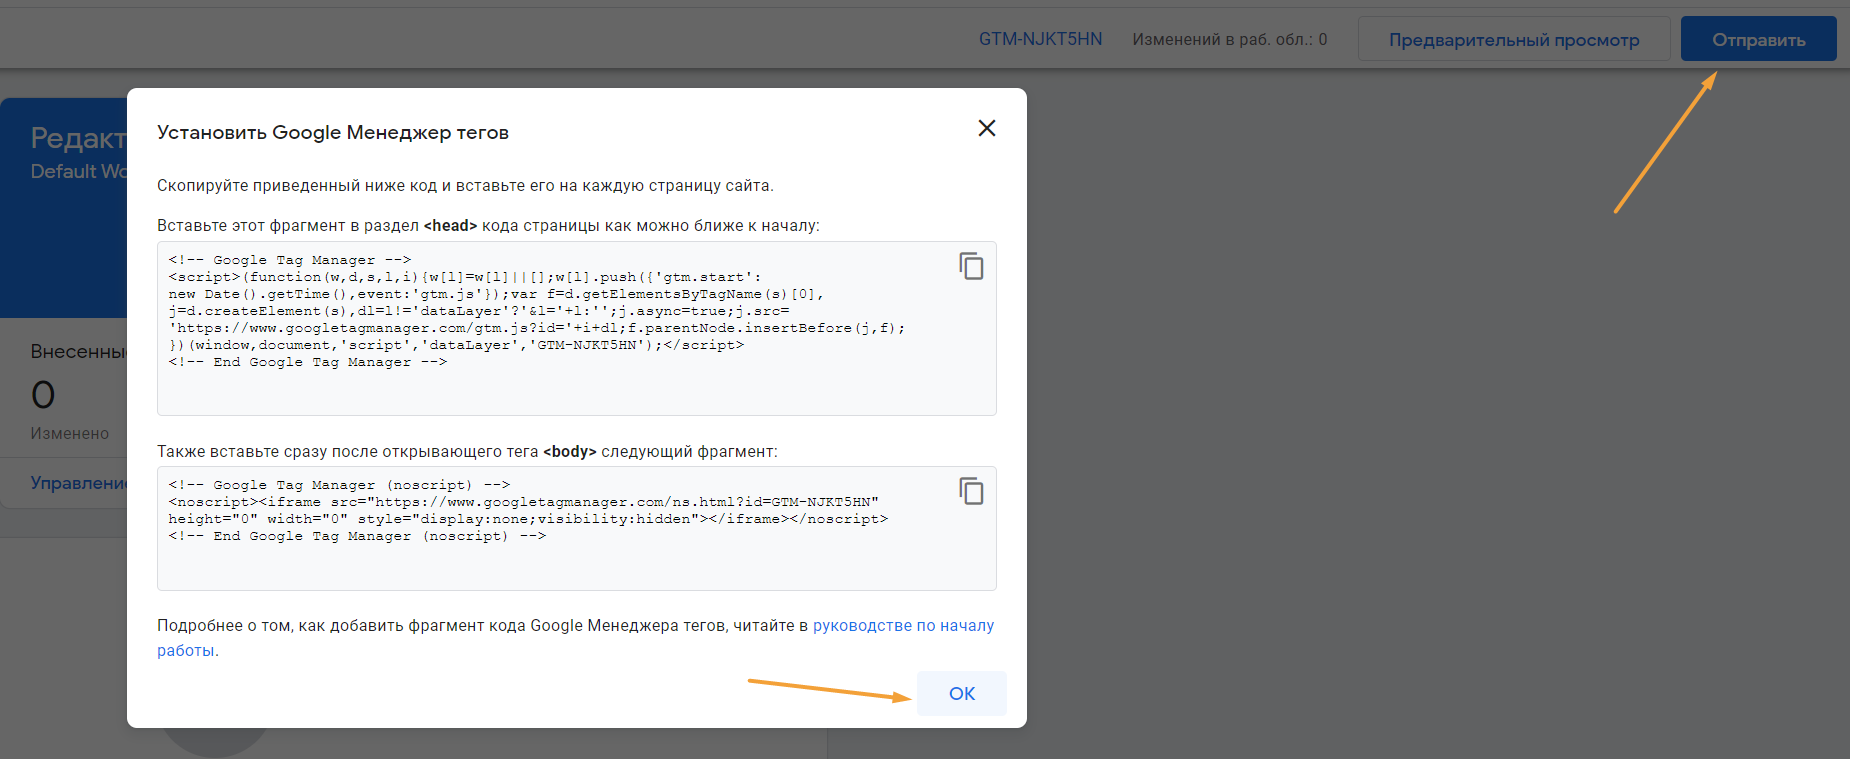Click the dialog title Установить Google Менеджер тегов
The height and width of the screenshot is (759, 1850).
point(332,133)
